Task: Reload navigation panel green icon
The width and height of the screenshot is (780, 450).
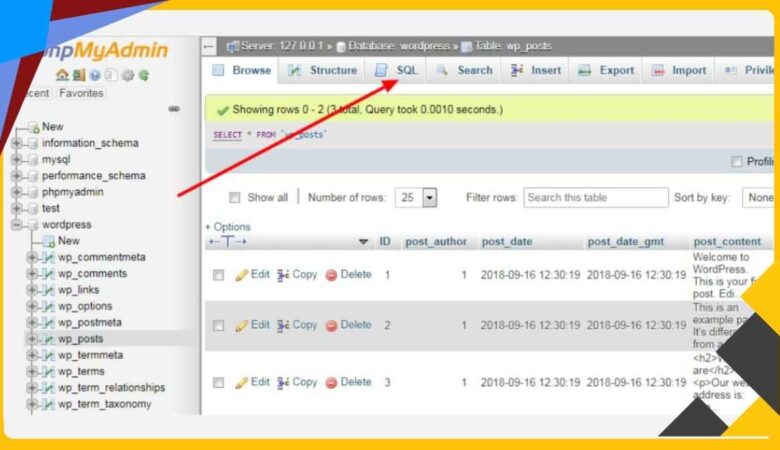Action: [x=144, y=75]
